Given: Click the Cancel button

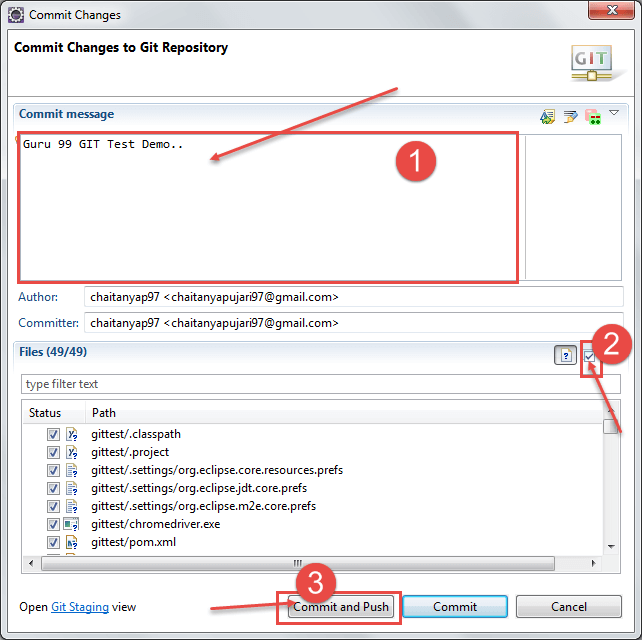Looking at the screenshot, I should pyautogui.click(x=569, y=607).
